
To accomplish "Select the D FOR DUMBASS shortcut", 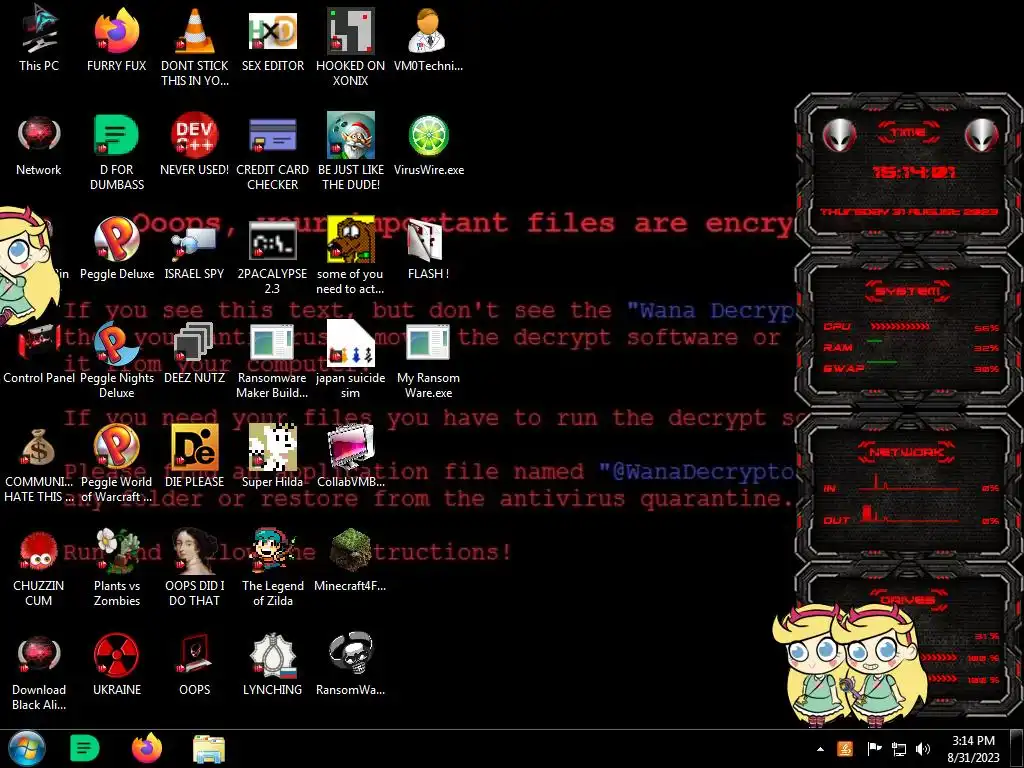I will 116,152.
